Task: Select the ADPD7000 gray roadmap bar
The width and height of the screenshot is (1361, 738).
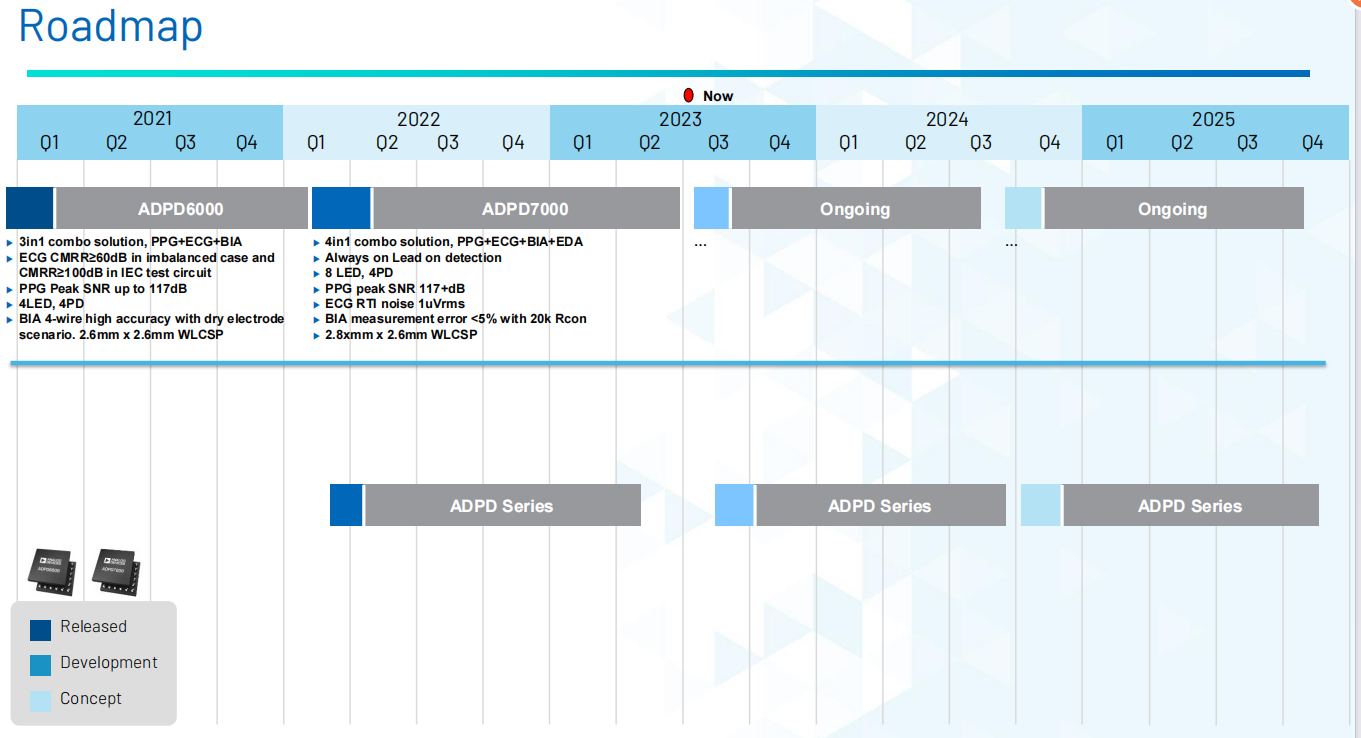Action: click(x=525, y=209)
